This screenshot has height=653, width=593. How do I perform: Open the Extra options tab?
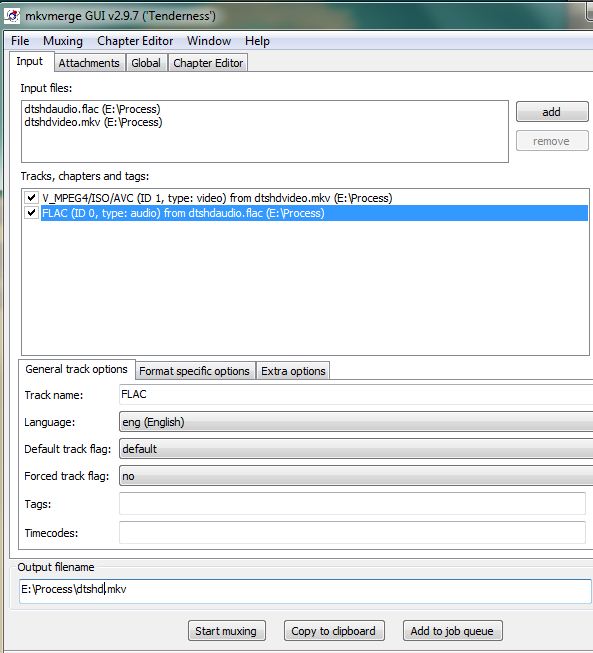coord(293,371)
